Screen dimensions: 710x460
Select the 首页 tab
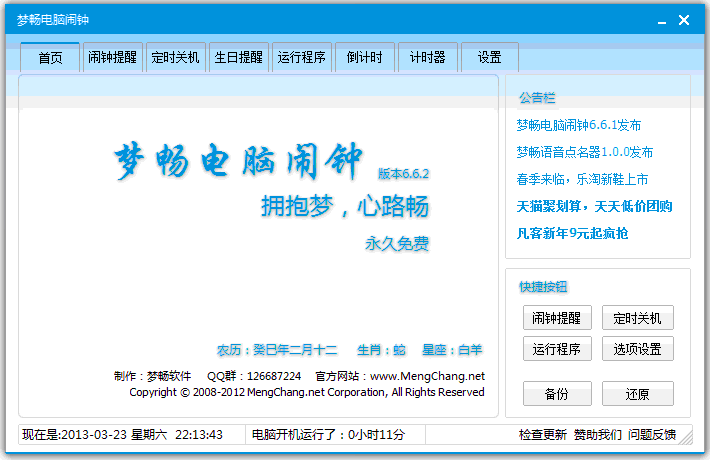50,58
